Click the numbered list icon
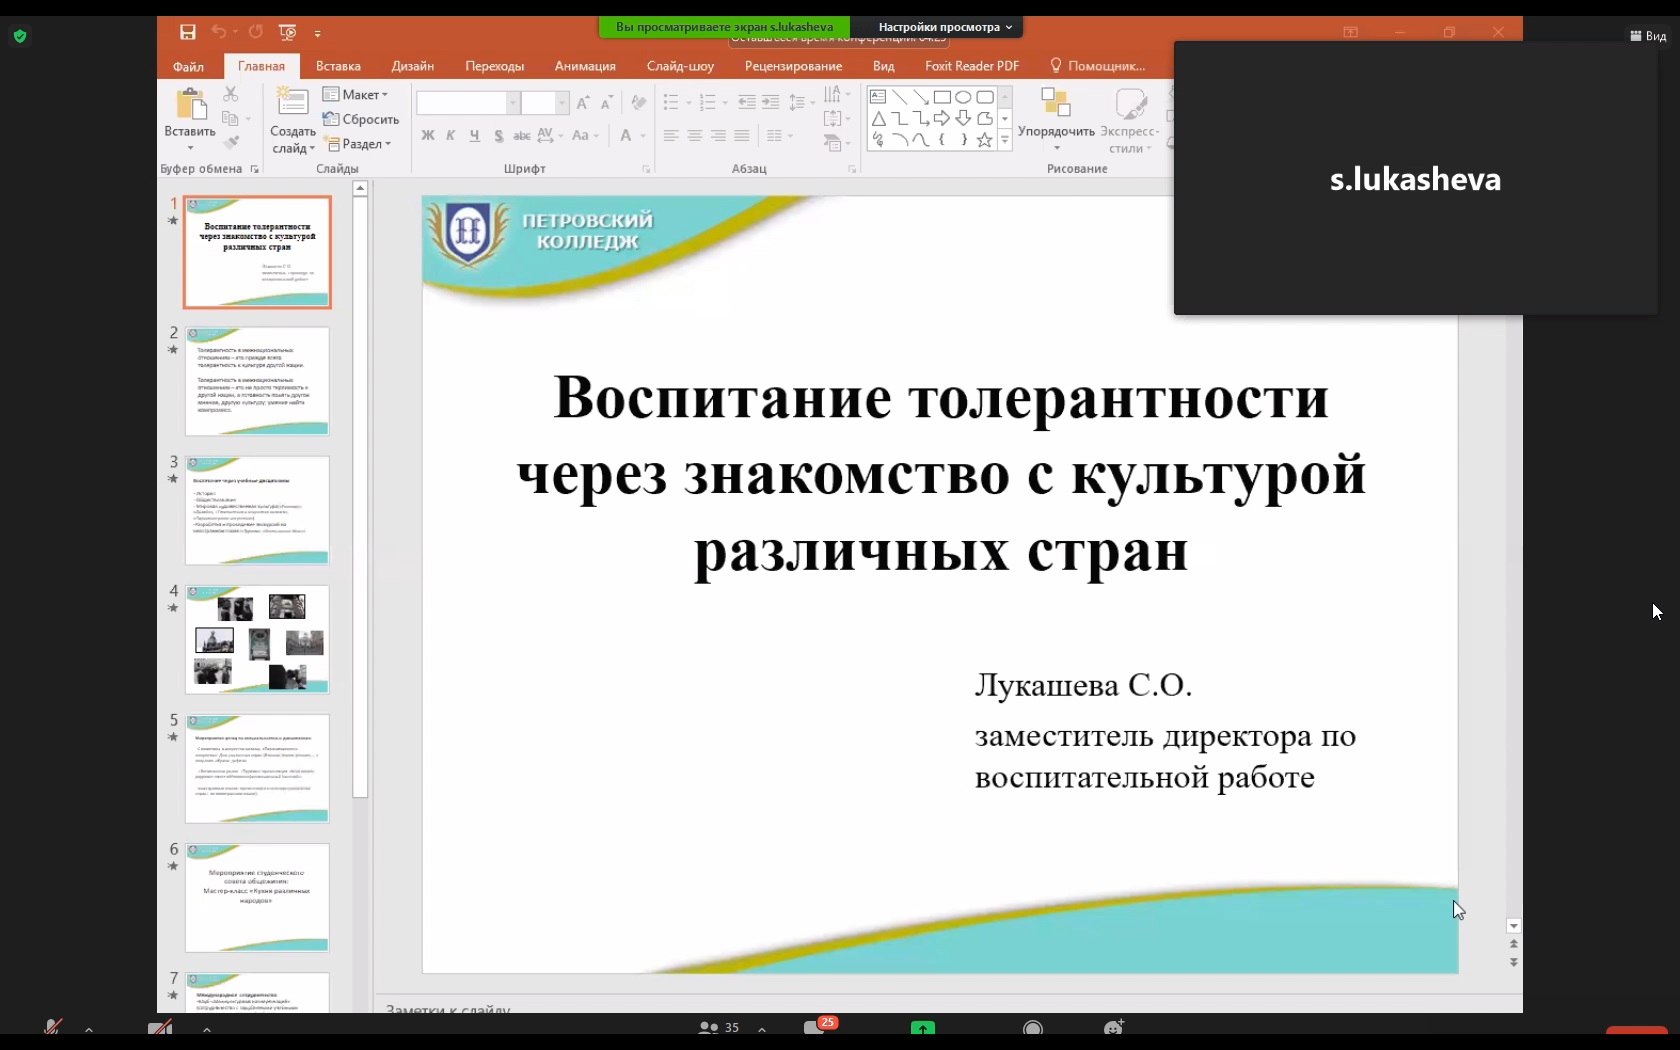 [708, 102]
